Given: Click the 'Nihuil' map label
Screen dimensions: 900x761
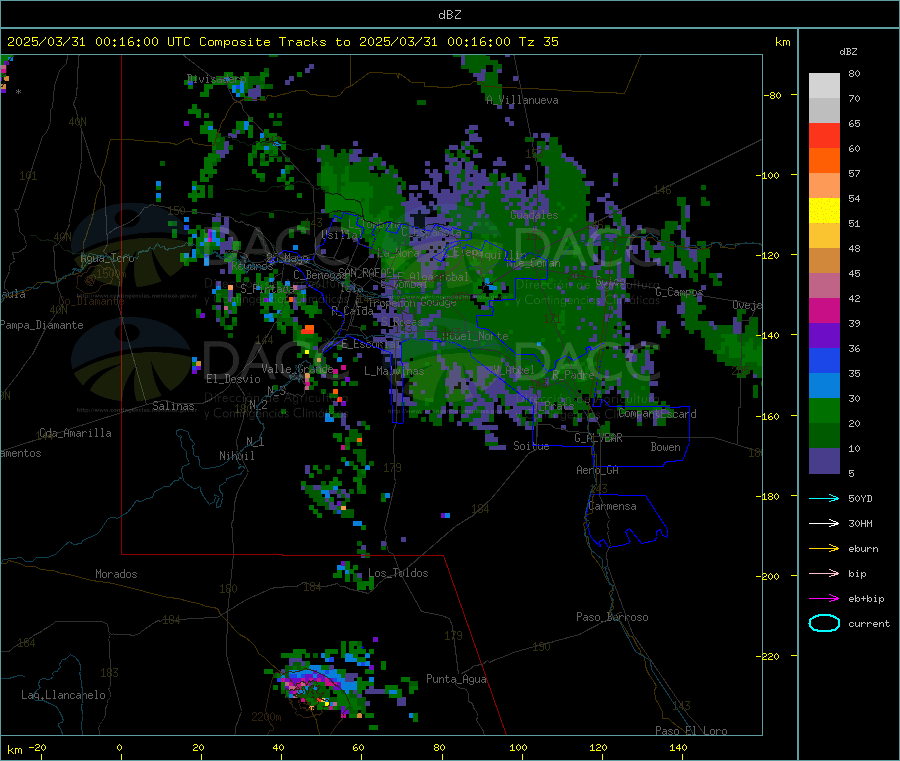Looking at the screenshot, I should [x=236, y=456].
